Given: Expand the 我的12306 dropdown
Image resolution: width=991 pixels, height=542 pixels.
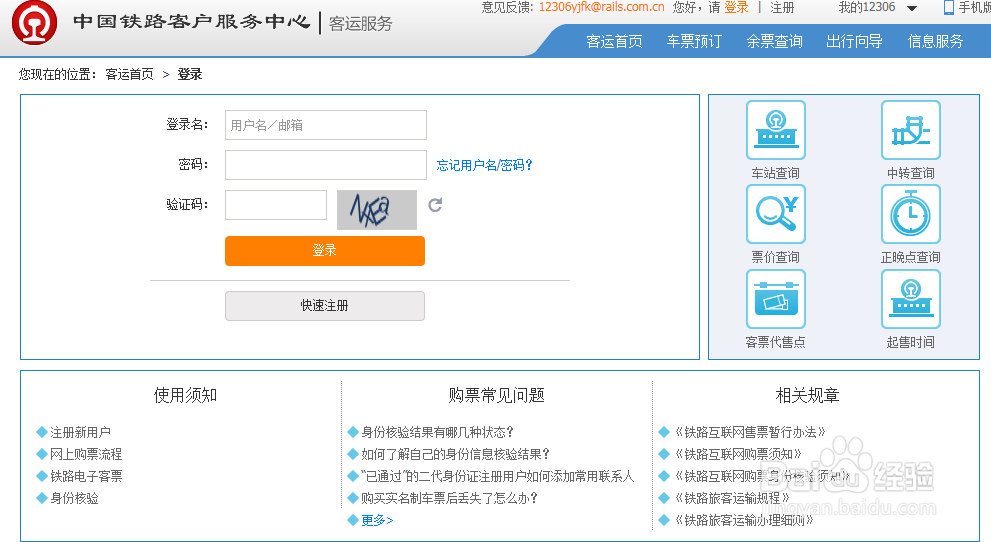Looking at the screenshot, I should pyautogui.click(x=911, y=8).
